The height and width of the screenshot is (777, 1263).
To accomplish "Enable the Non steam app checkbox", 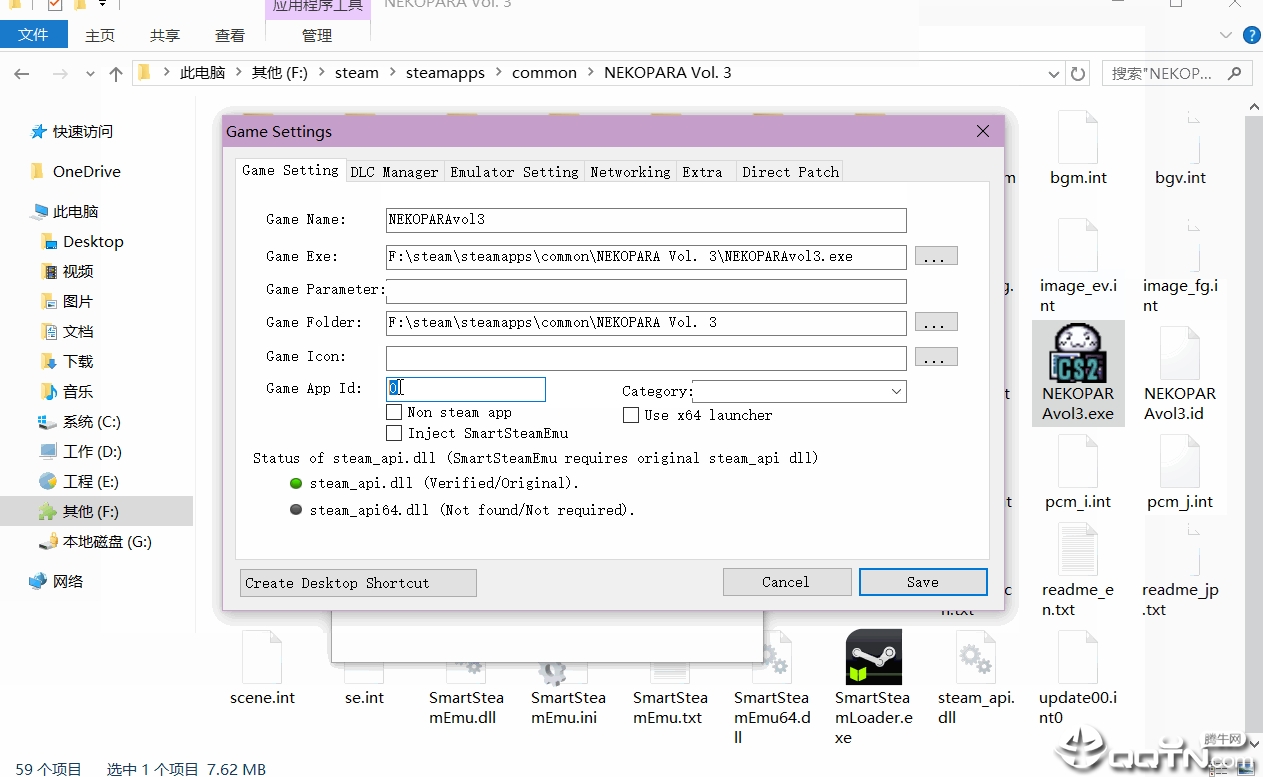I will click(394, 412).
